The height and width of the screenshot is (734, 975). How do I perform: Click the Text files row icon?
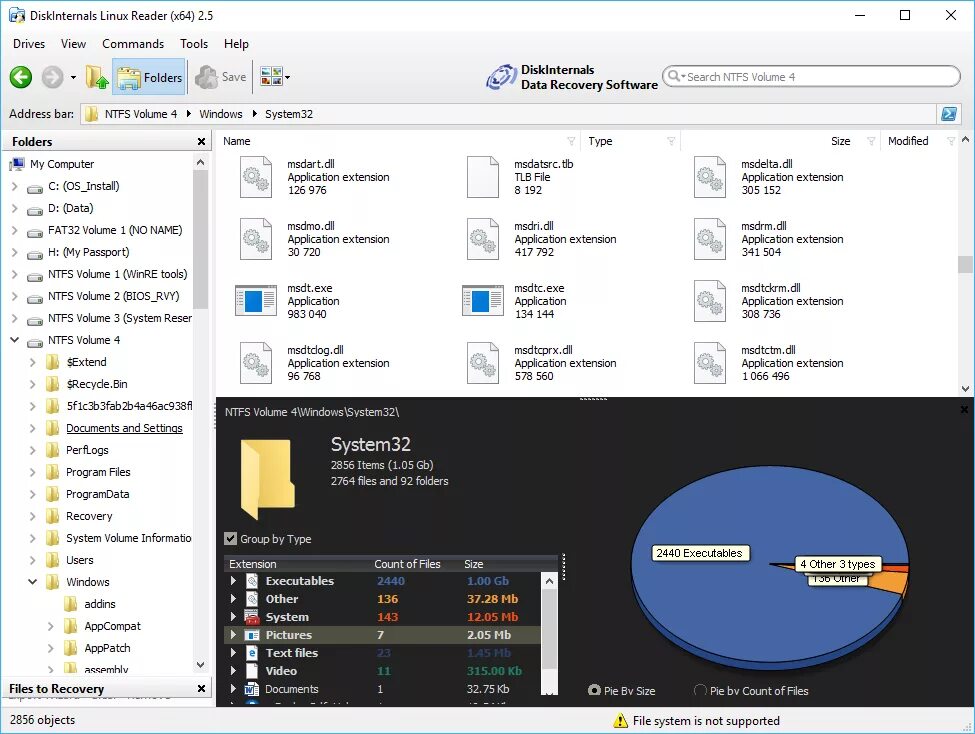(252, 653)
